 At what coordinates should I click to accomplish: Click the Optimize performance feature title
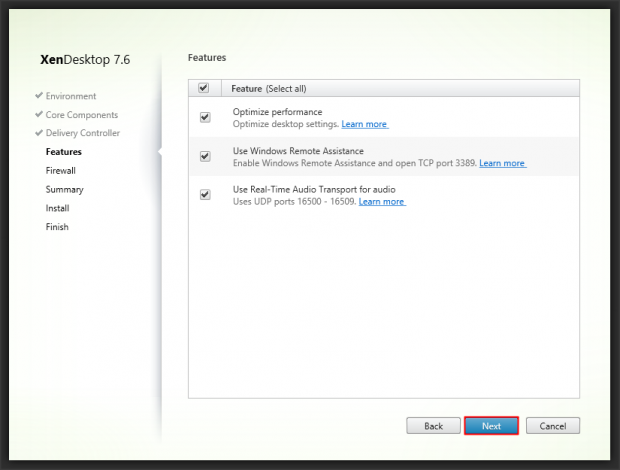click(278, 112)
